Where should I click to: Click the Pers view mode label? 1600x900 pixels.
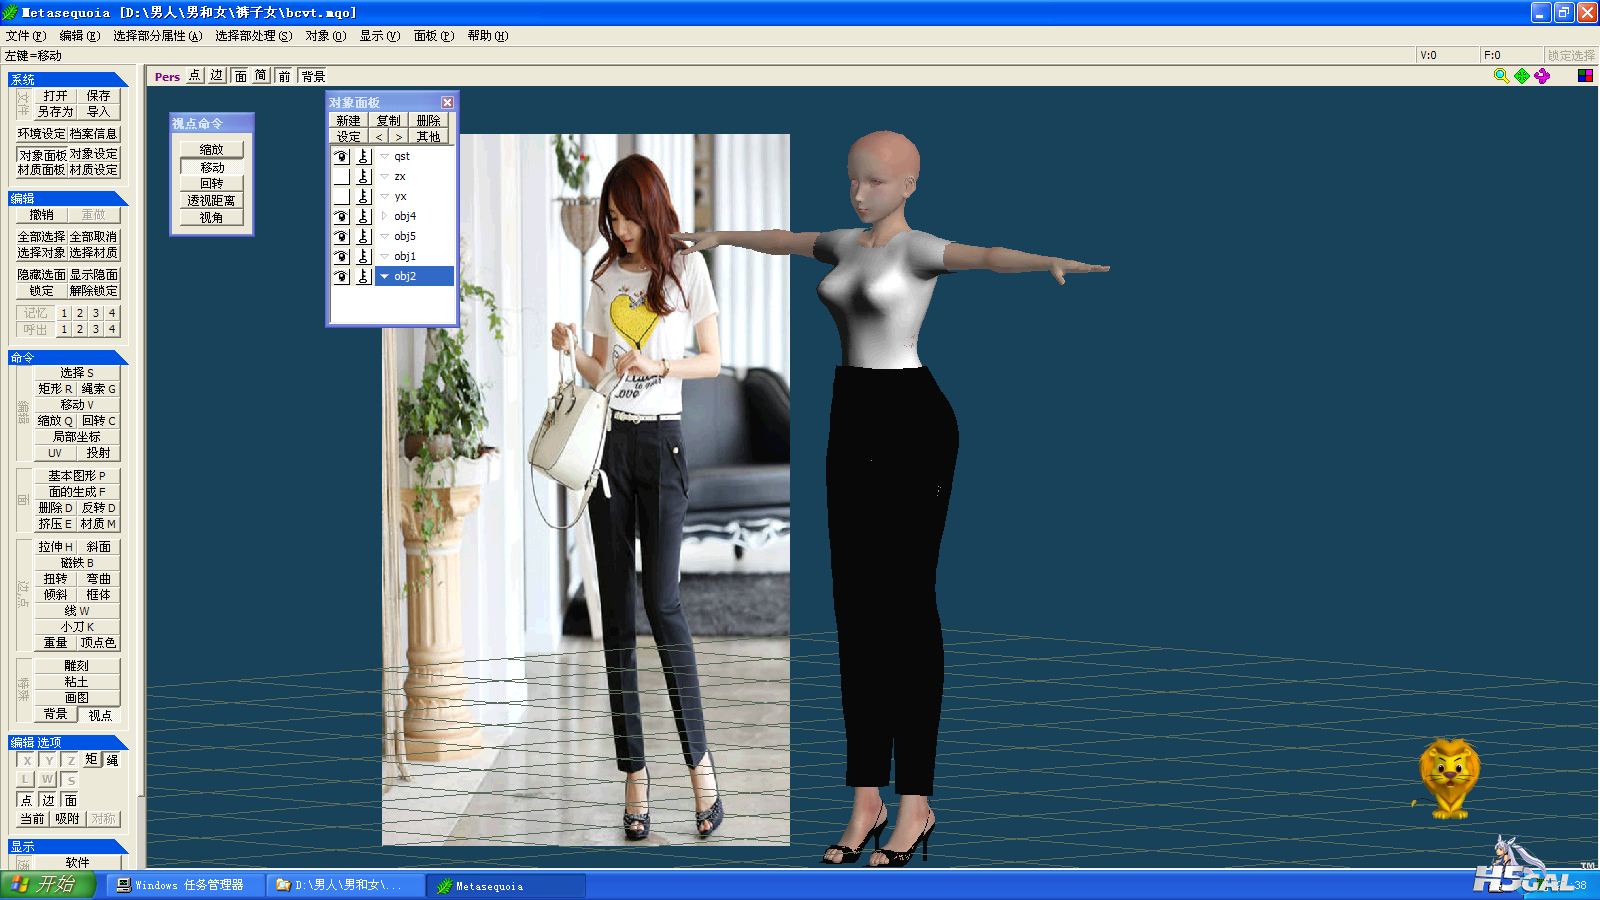(x=167, y=77)
